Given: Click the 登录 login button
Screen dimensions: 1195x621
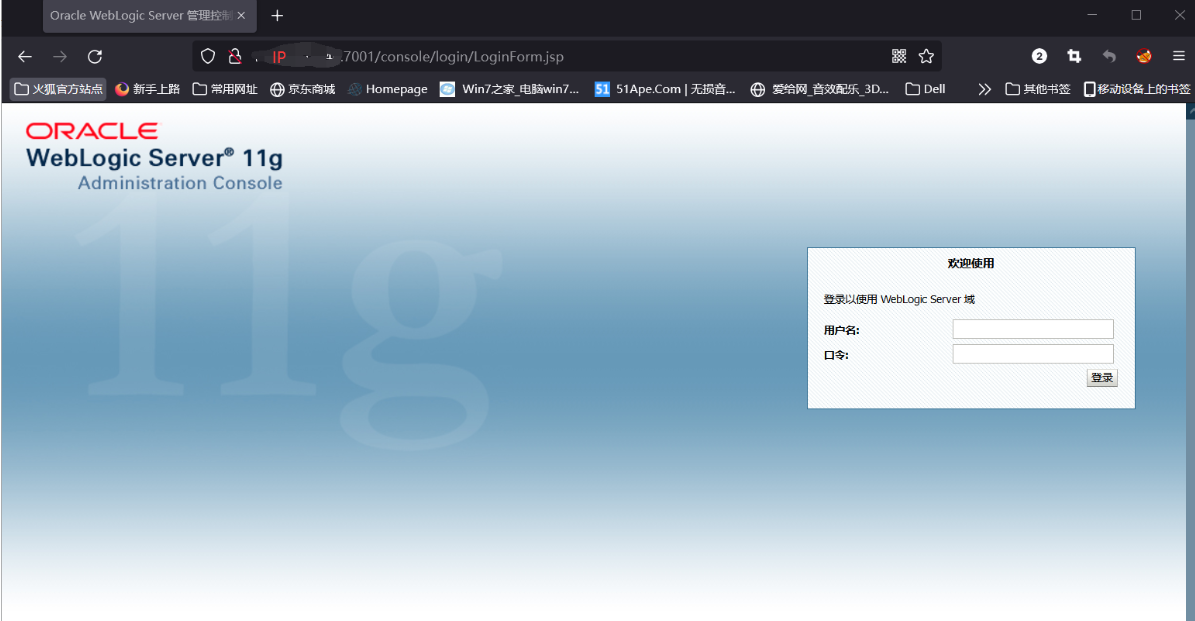Looking at the screenshot, I should [x=1102, y=378].
